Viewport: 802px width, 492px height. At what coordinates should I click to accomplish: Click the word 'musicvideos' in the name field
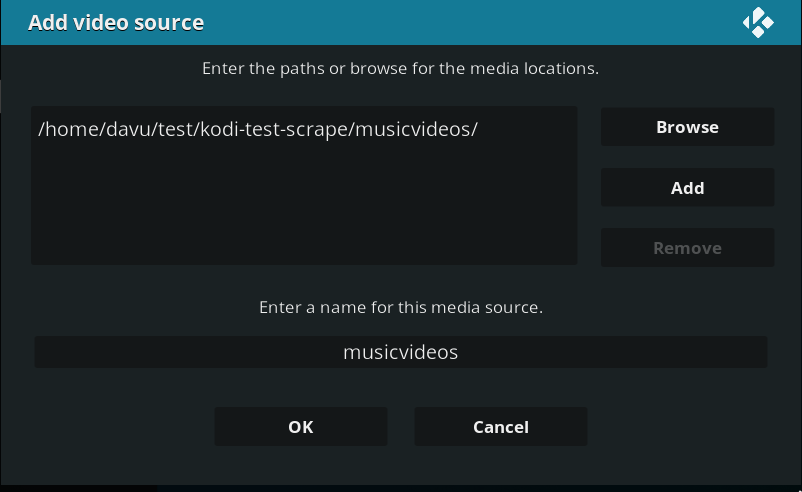400,352
